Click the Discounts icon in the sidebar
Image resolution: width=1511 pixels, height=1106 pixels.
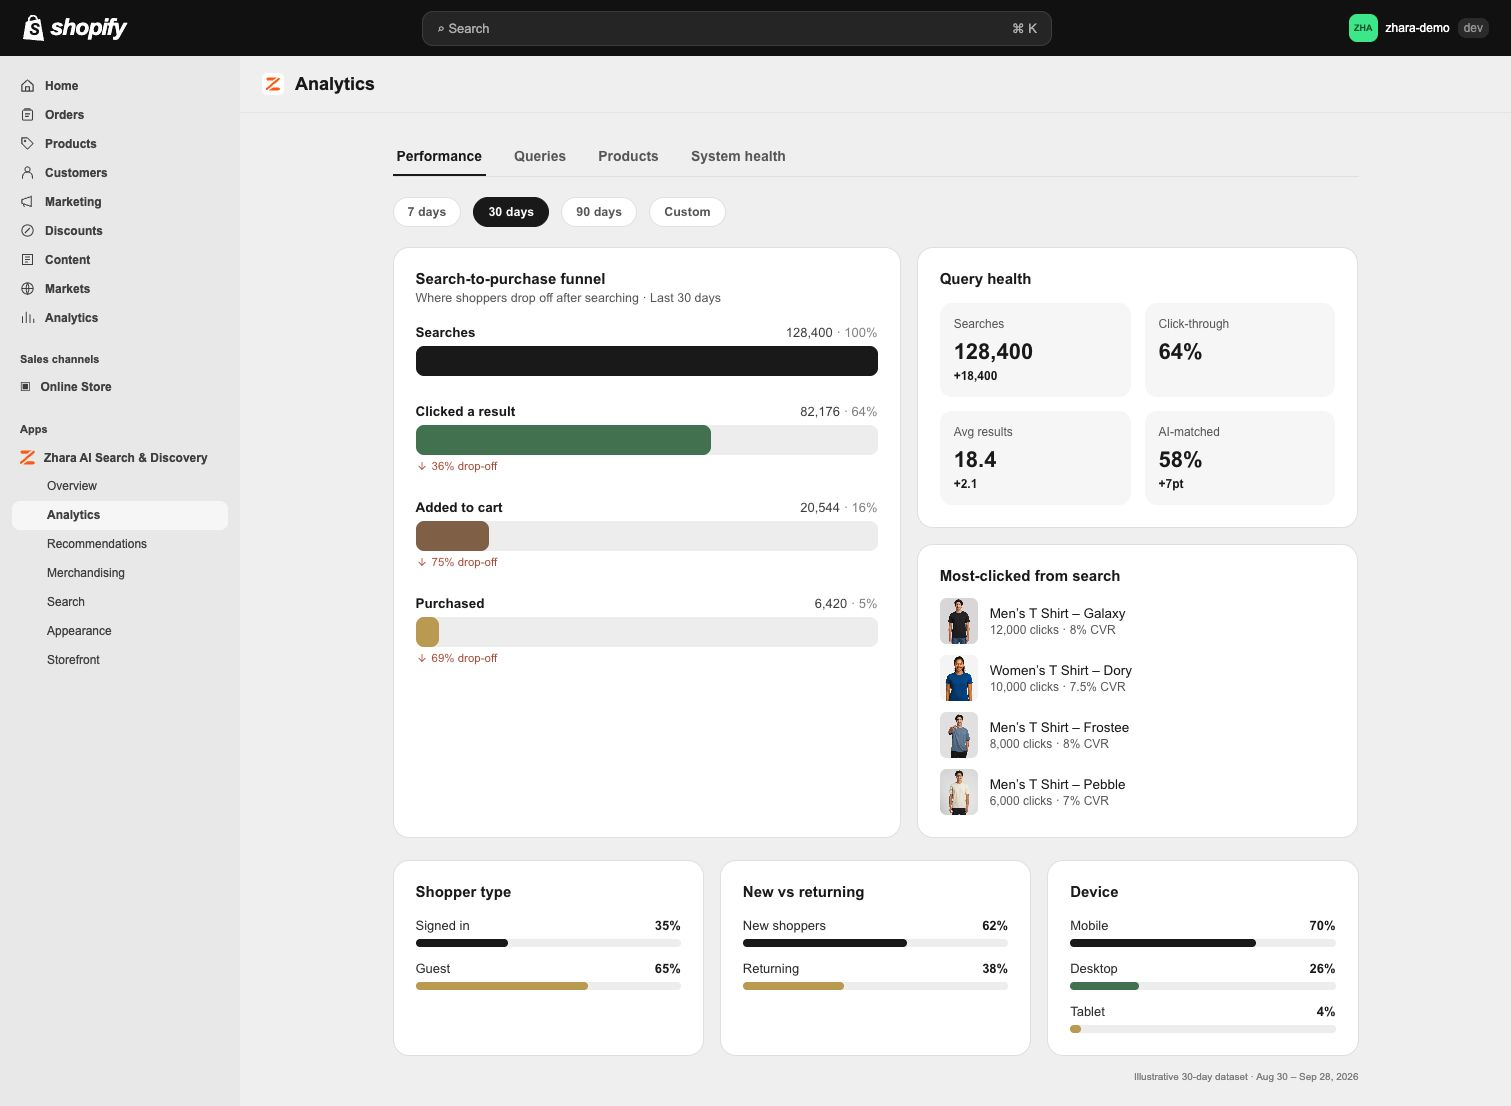click(x=28, y=231)
